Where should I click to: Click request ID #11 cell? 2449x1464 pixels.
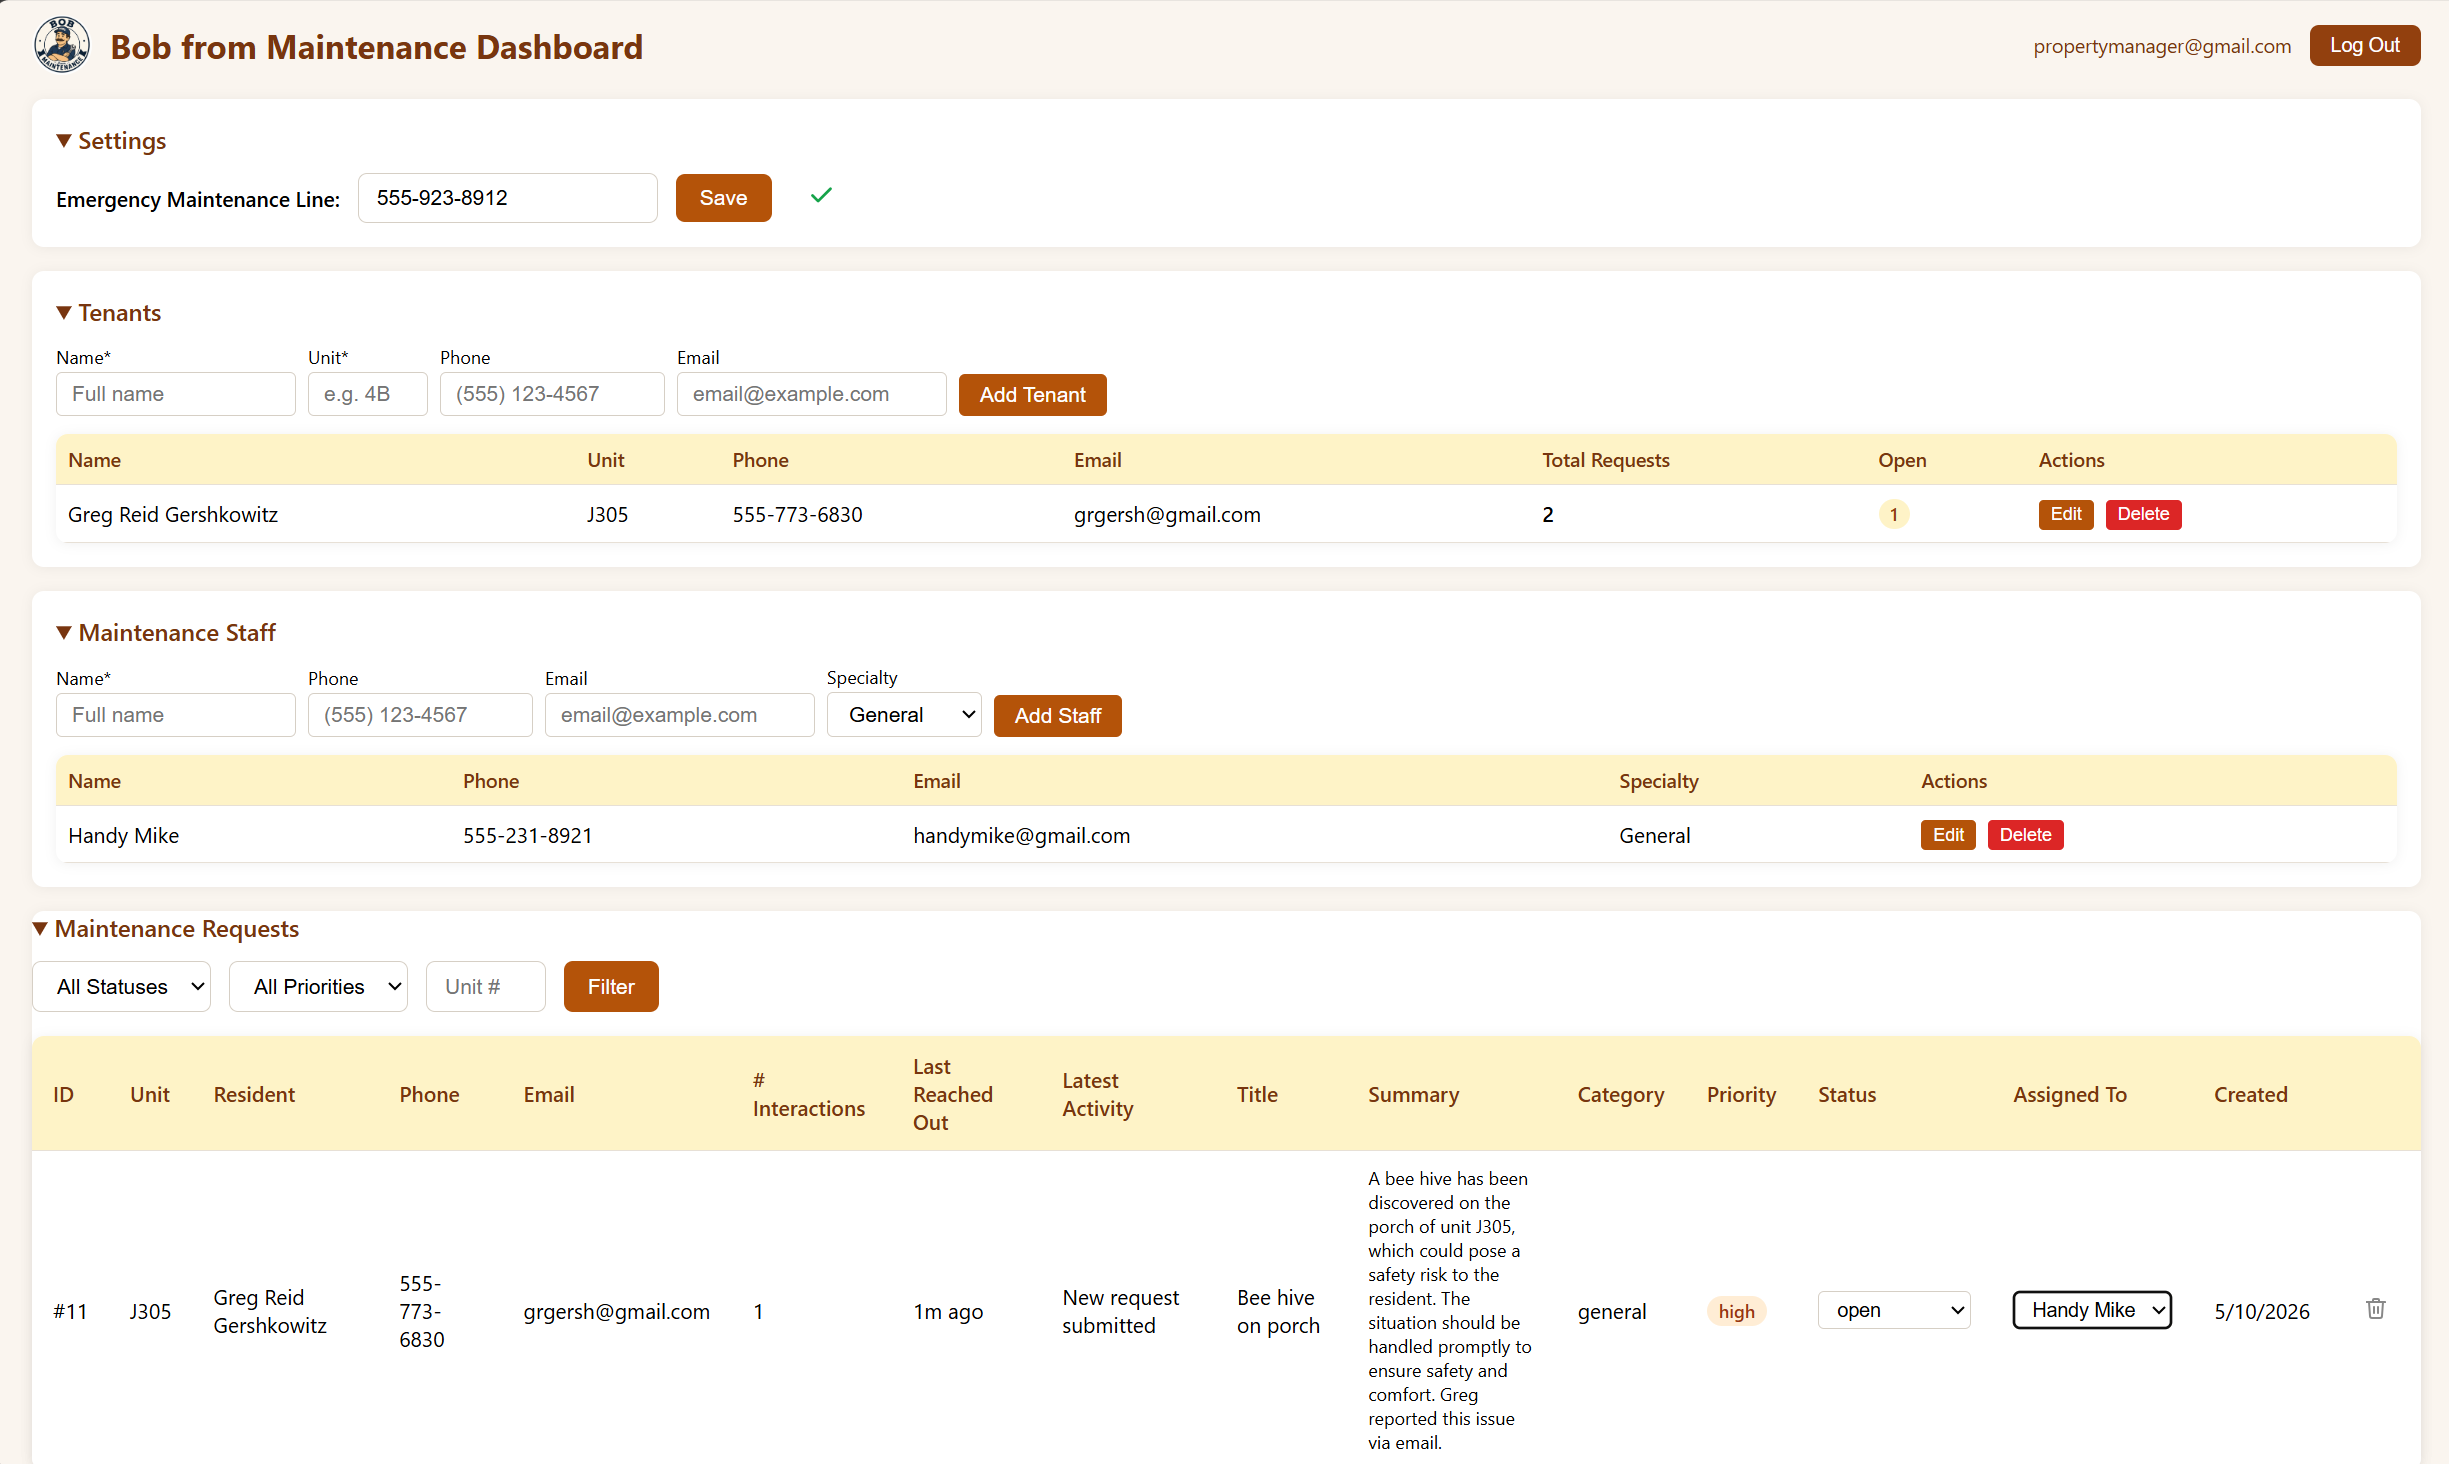pos(70,1311)
